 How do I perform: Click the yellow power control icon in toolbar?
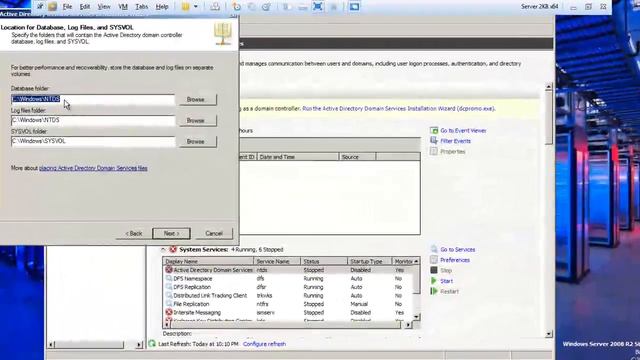(186, 7)
